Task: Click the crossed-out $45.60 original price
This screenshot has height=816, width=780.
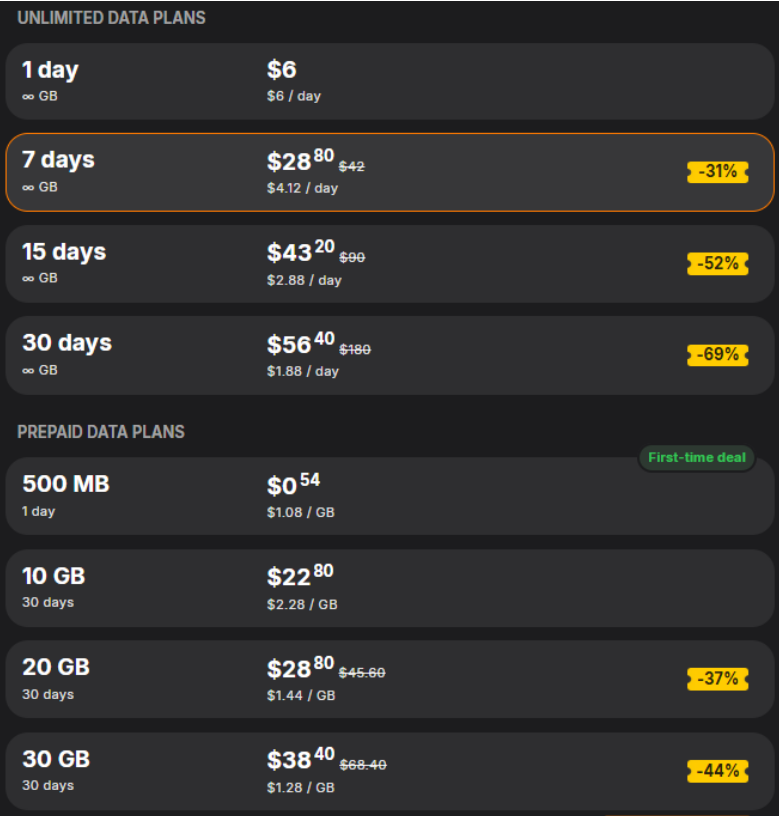Action: tap(362, 673)
